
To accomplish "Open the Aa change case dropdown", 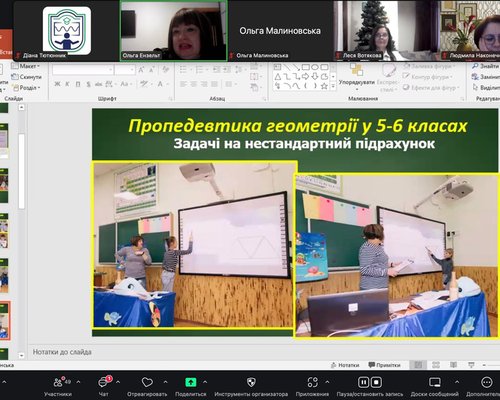I will pyautogui.click(x=126, y=84).
